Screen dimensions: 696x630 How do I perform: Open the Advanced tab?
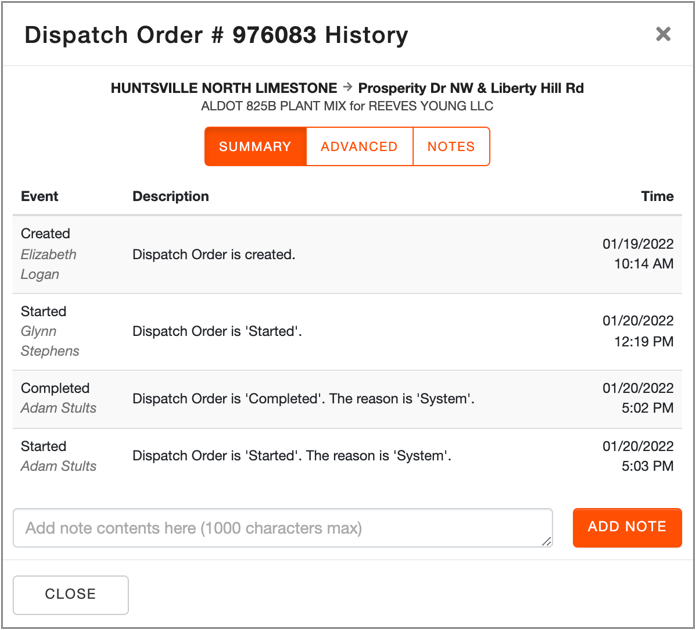359,147
